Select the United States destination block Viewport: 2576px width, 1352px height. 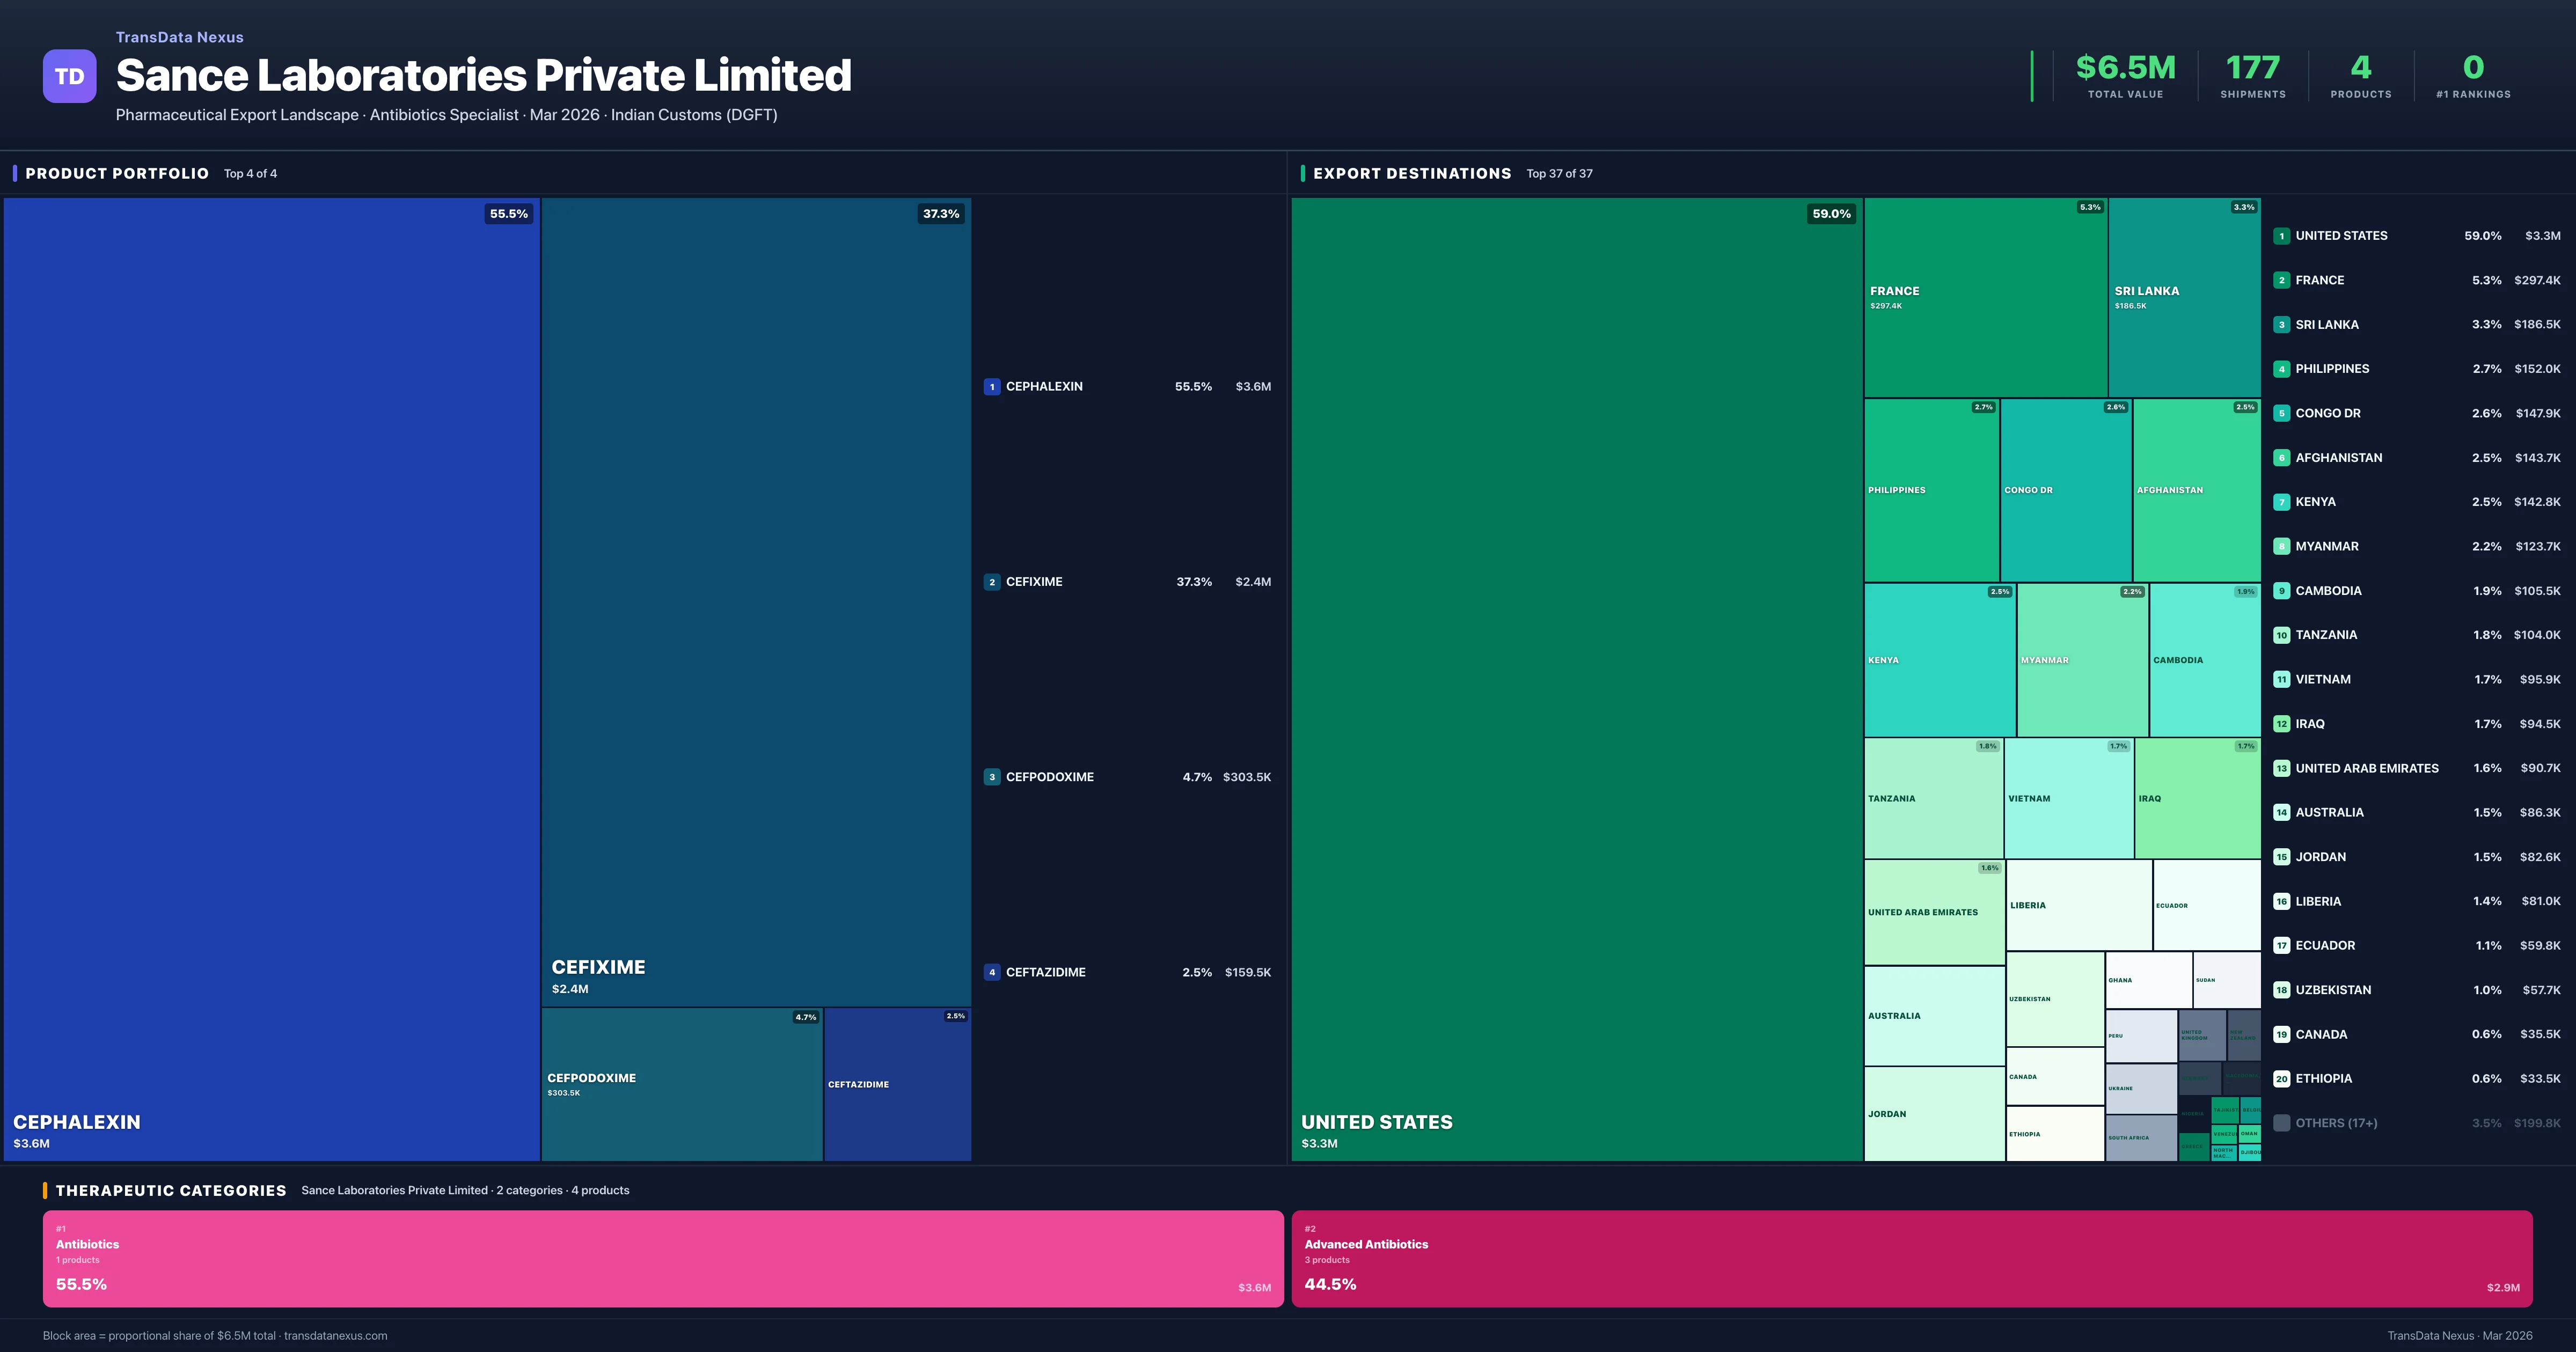[x=1576, y=678]
